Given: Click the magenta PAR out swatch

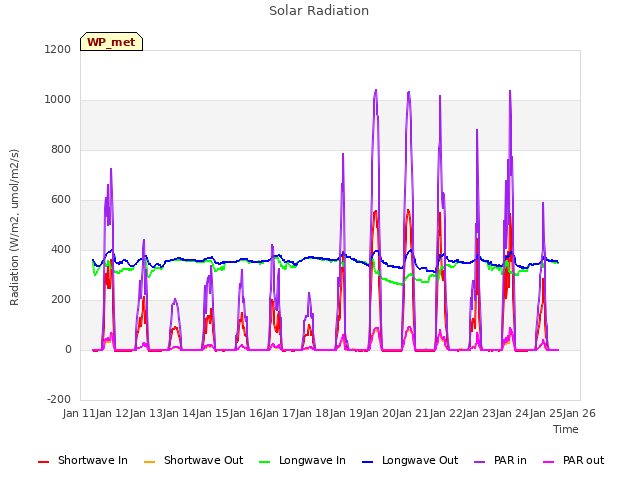Looking at the screenshot, I should pyautogui.click(x=549, y=462).
